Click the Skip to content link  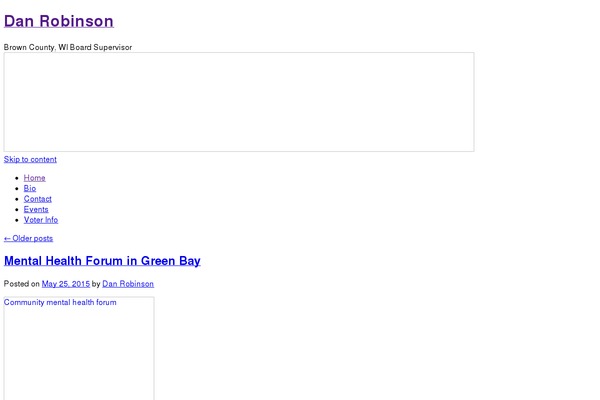[x=30, y=159]
